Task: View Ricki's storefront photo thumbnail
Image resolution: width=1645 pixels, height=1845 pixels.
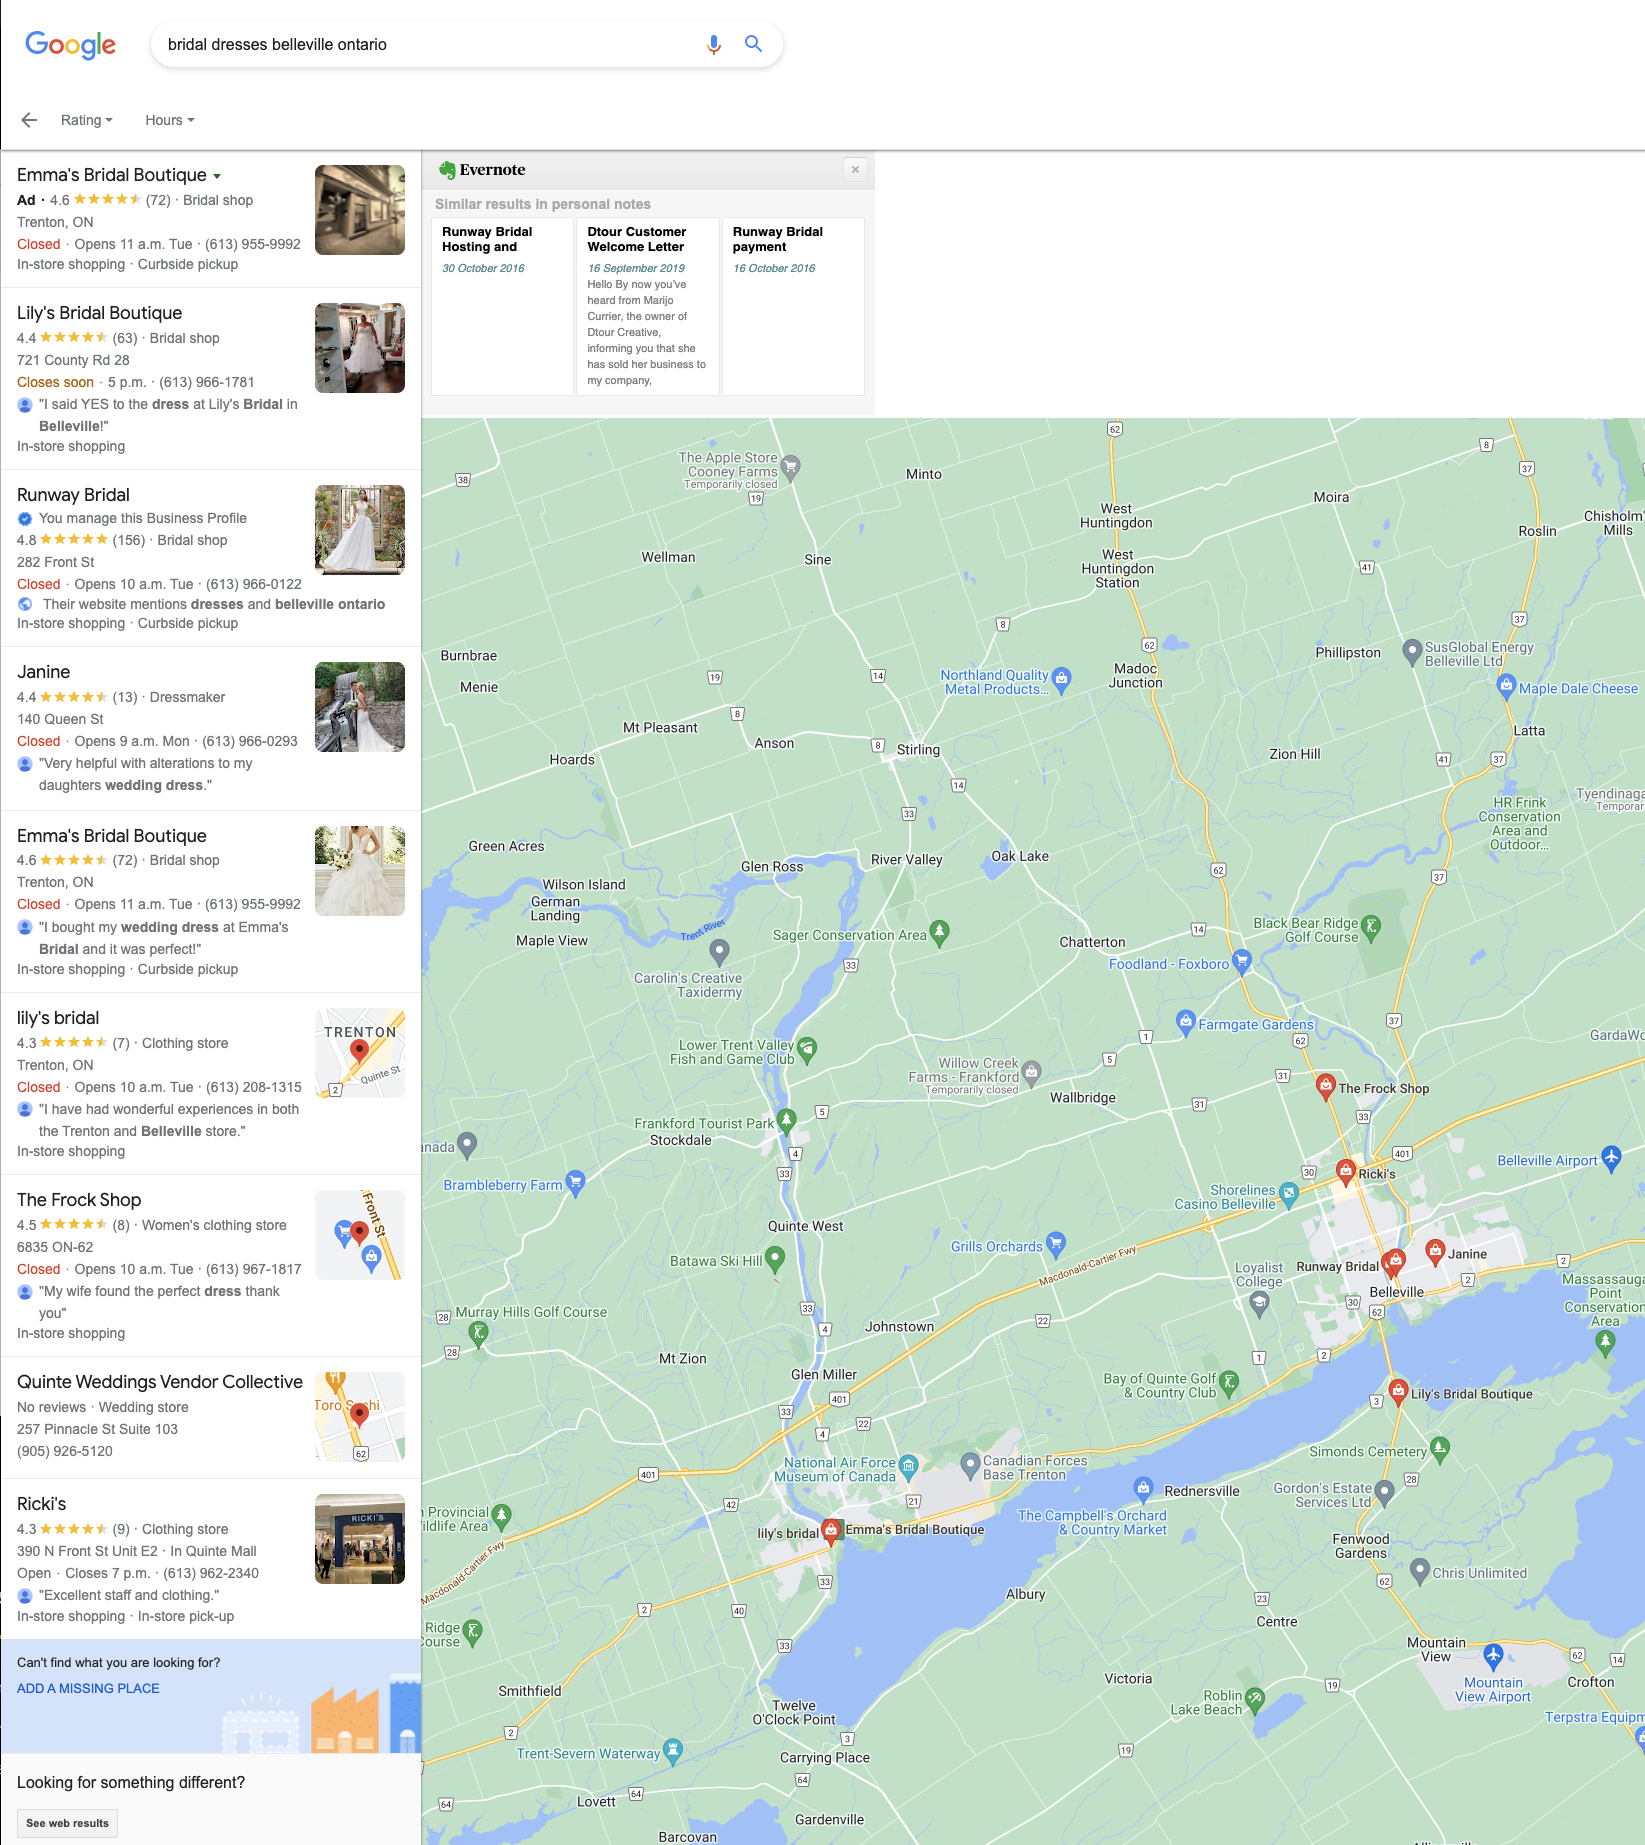Action: click(x=360, y=1539)
